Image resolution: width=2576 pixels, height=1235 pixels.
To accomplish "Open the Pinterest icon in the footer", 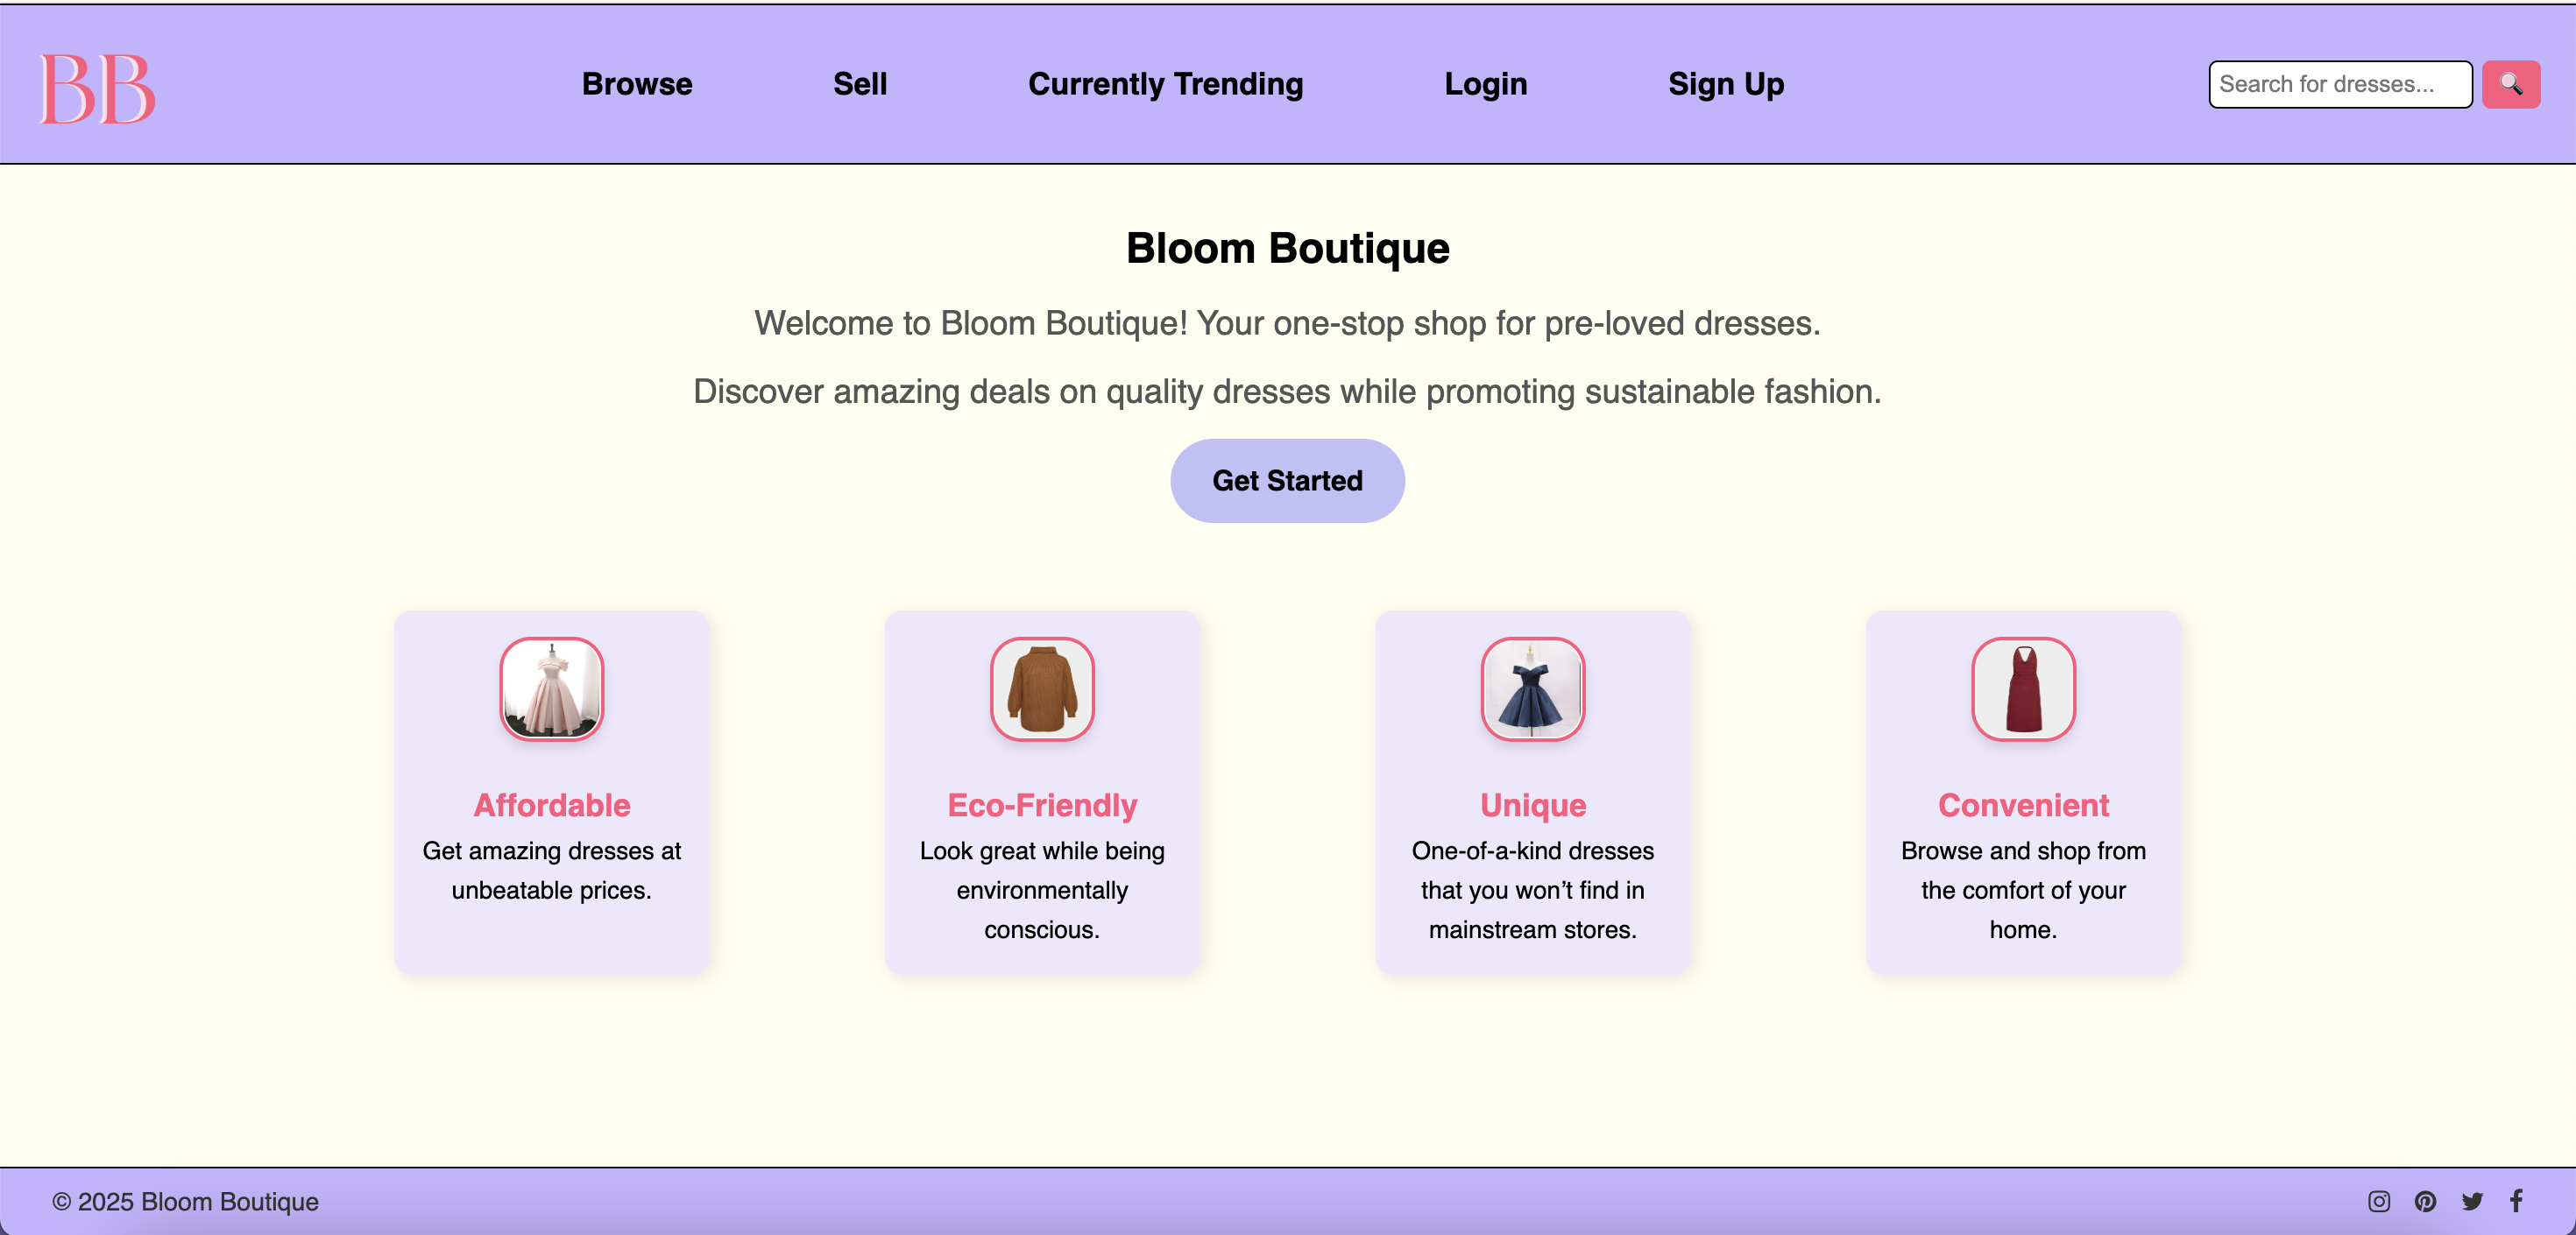I will [2425, 1201].
